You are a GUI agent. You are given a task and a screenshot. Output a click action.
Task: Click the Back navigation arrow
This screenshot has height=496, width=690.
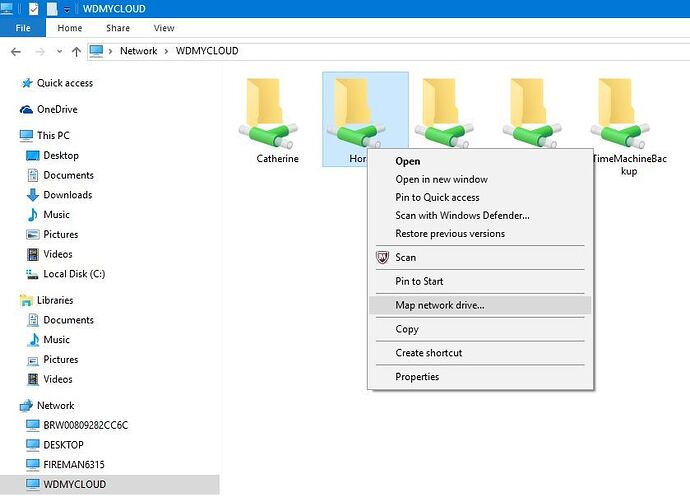point(16,52)
